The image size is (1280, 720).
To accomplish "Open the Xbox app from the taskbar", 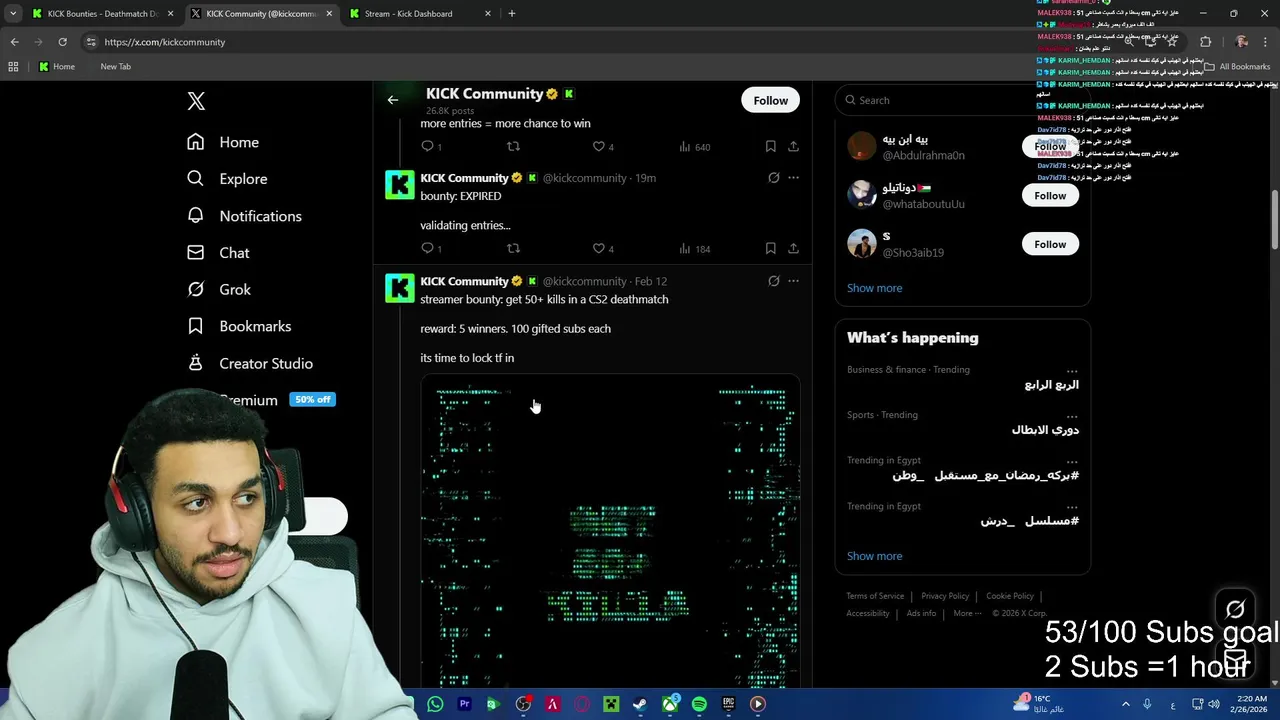I will (670, 704).
